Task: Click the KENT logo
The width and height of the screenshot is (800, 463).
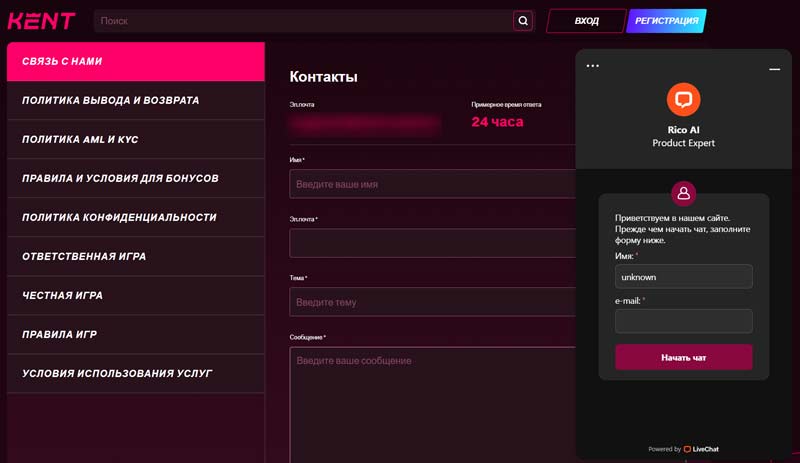Action: point(43,20)
